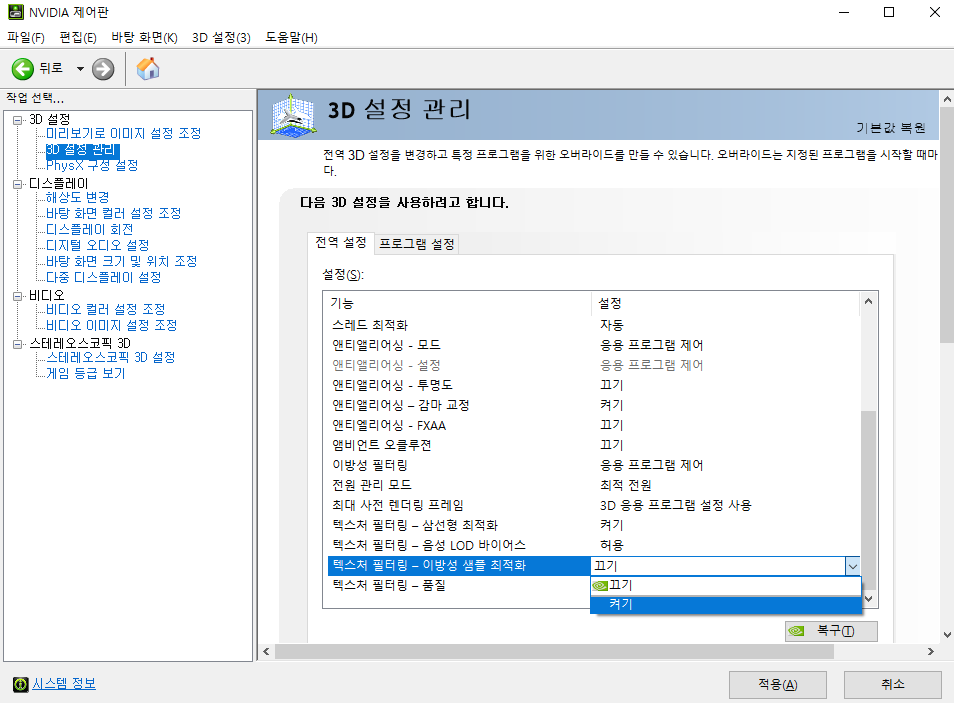Click the 적용(A) button
954x703 pixels.
[x=778, y=685]
